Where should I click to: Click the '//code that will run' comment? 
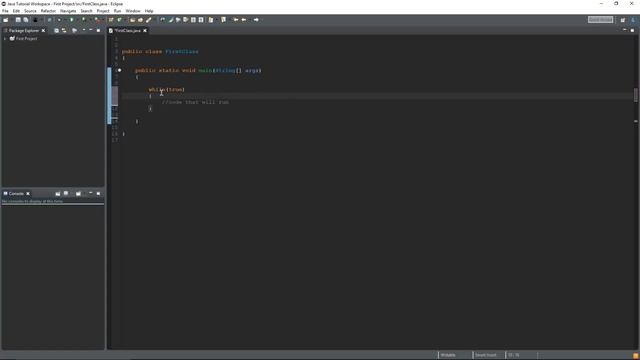tap(196, 102)
